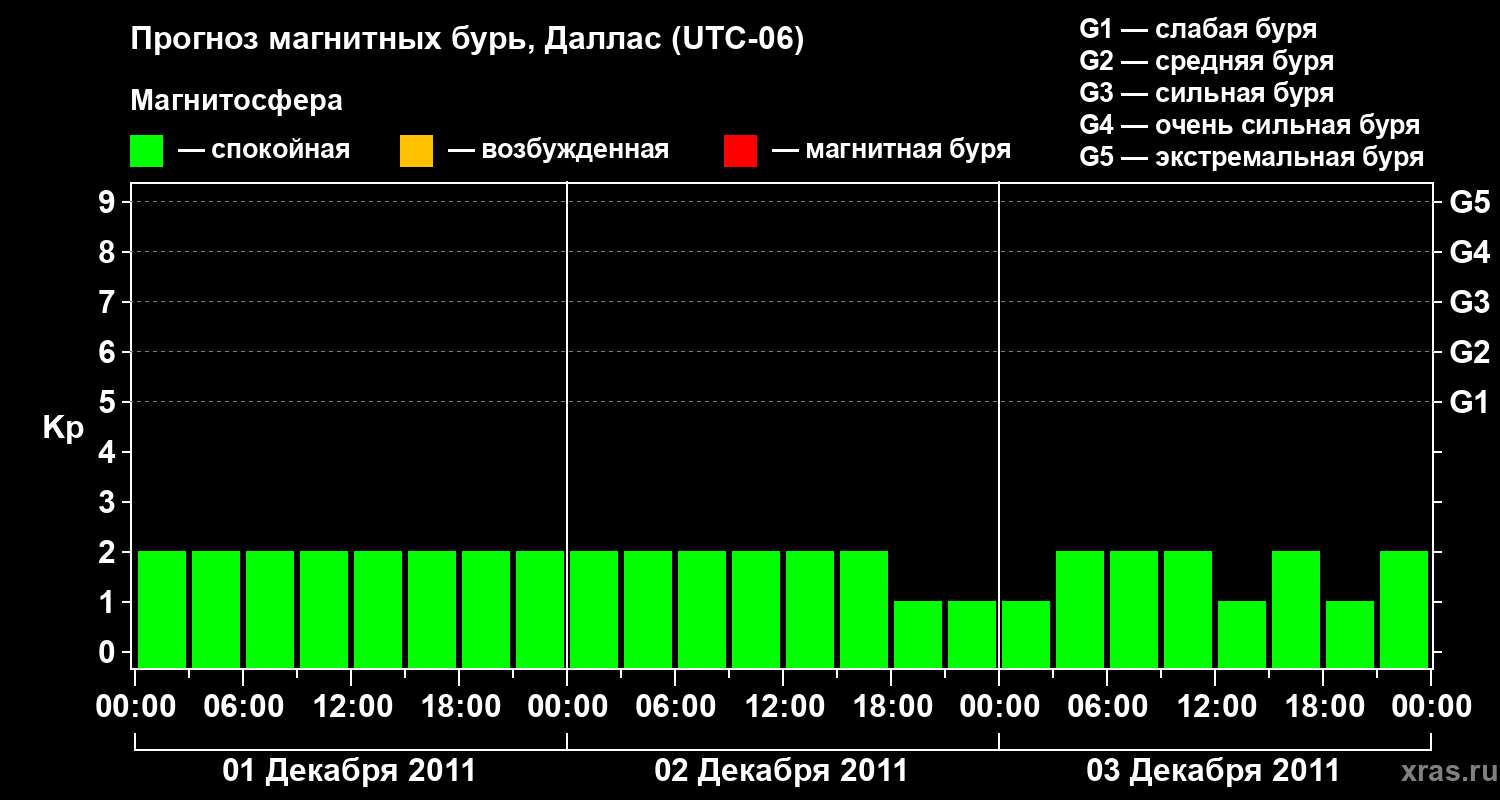Click the '18:00' time label under 02 Декабря

point(891,707)
